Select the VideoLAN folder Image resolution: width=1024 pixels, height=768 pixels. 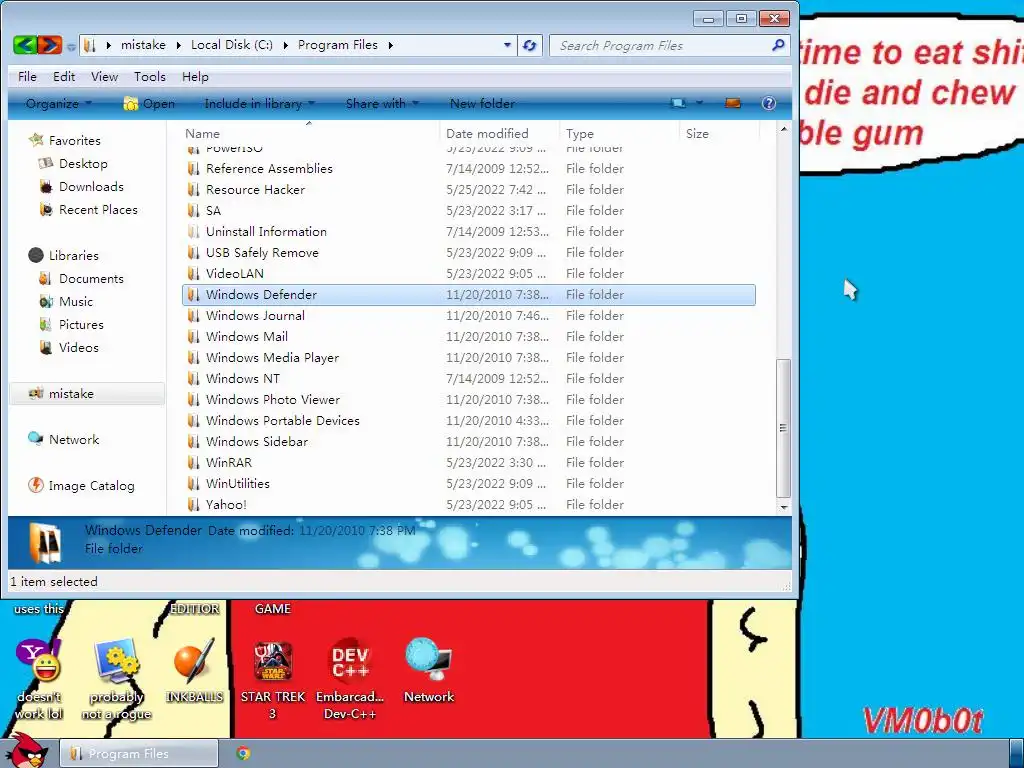[468, 274]
